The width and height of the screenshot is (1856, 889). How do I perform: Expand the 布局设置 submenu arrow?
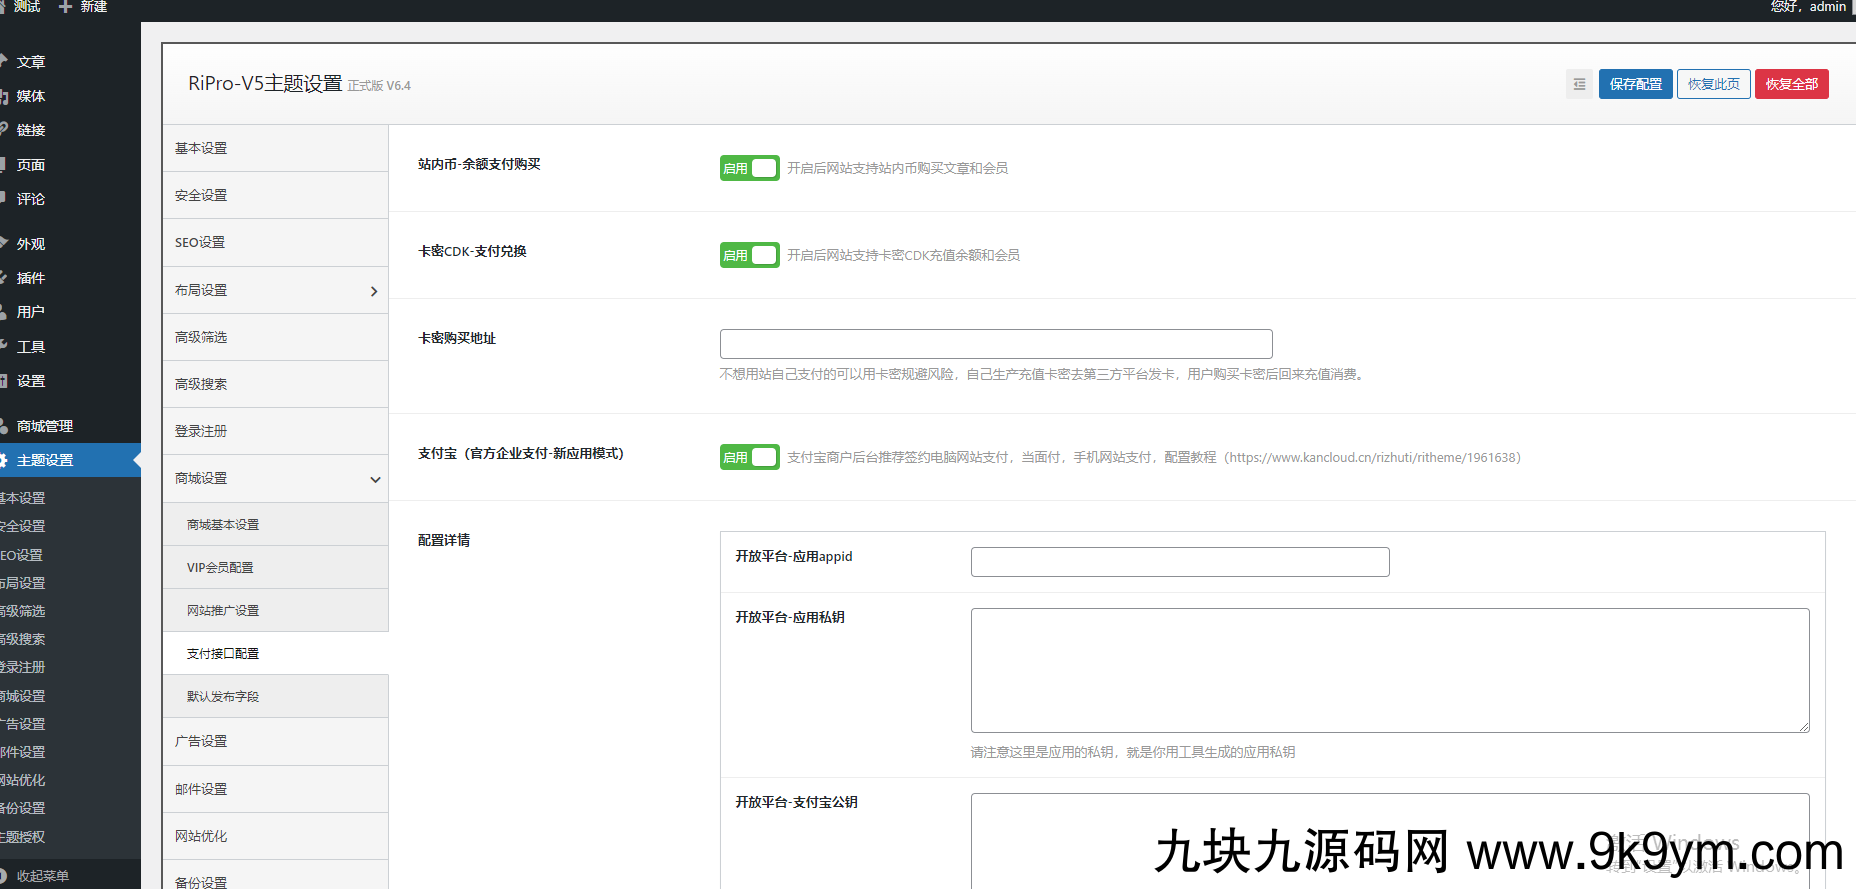374,291
